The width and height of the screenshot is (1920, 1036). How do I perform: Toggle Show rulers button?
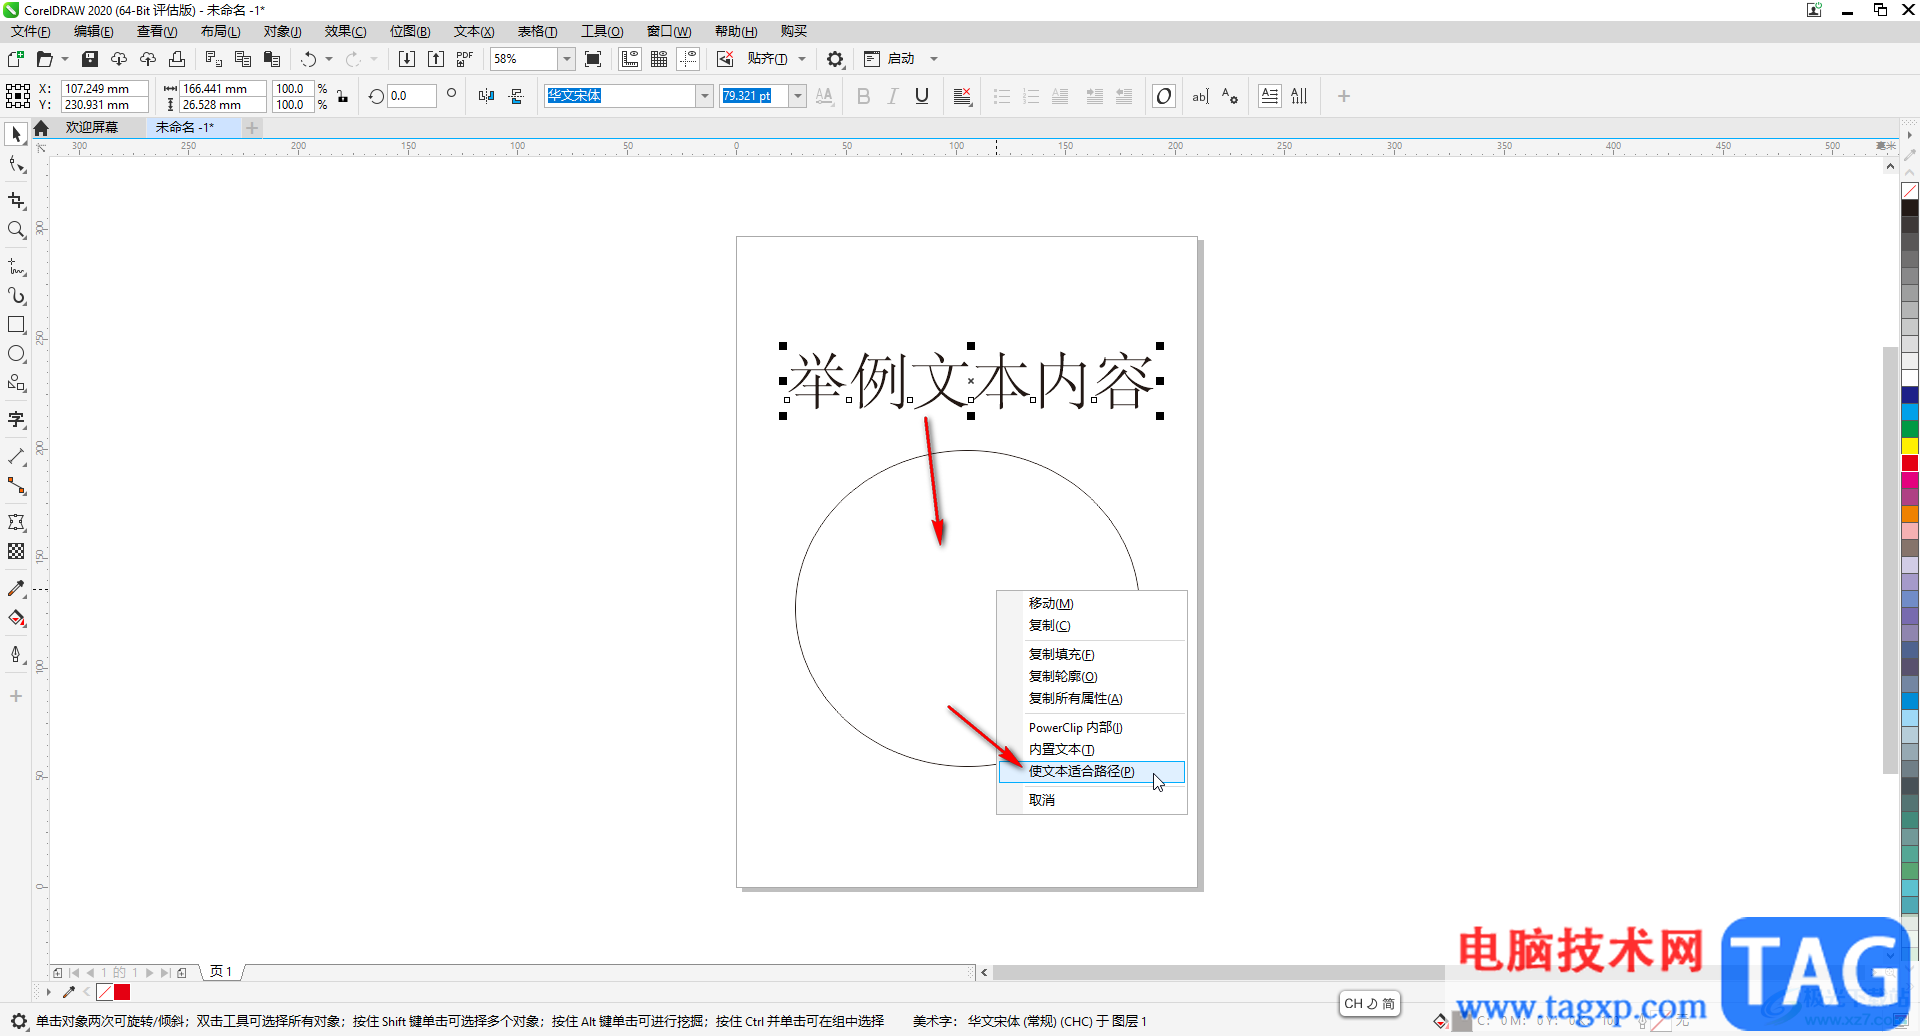point(630,59)
